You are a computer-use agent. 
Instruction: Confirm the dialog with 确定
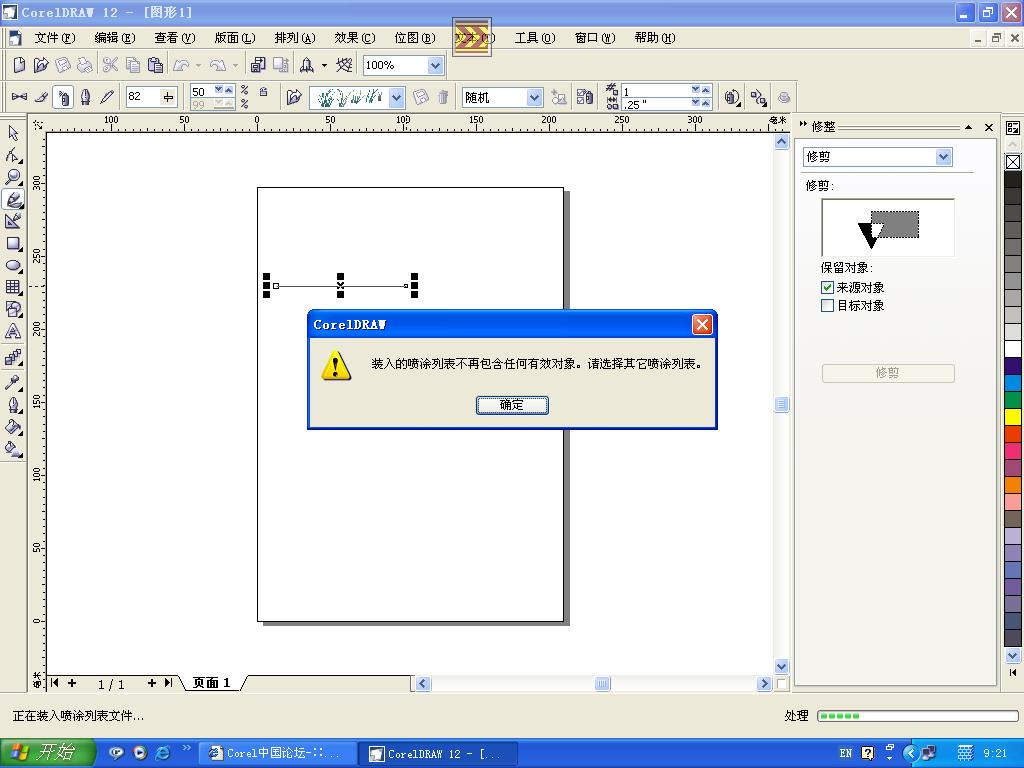(512, 405)
